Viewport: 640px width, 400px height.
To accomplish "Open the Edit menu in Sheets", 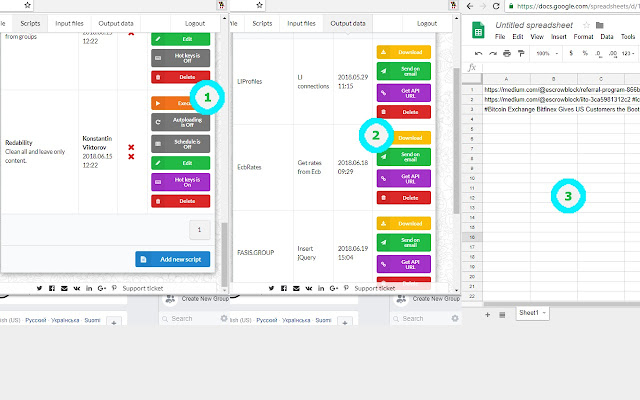I will 518,37.
